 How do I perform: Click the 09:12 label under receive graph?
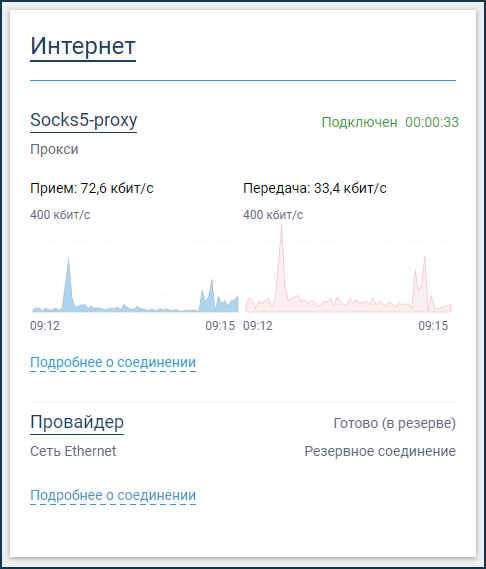pyautogui.click(x=45, y=326)
